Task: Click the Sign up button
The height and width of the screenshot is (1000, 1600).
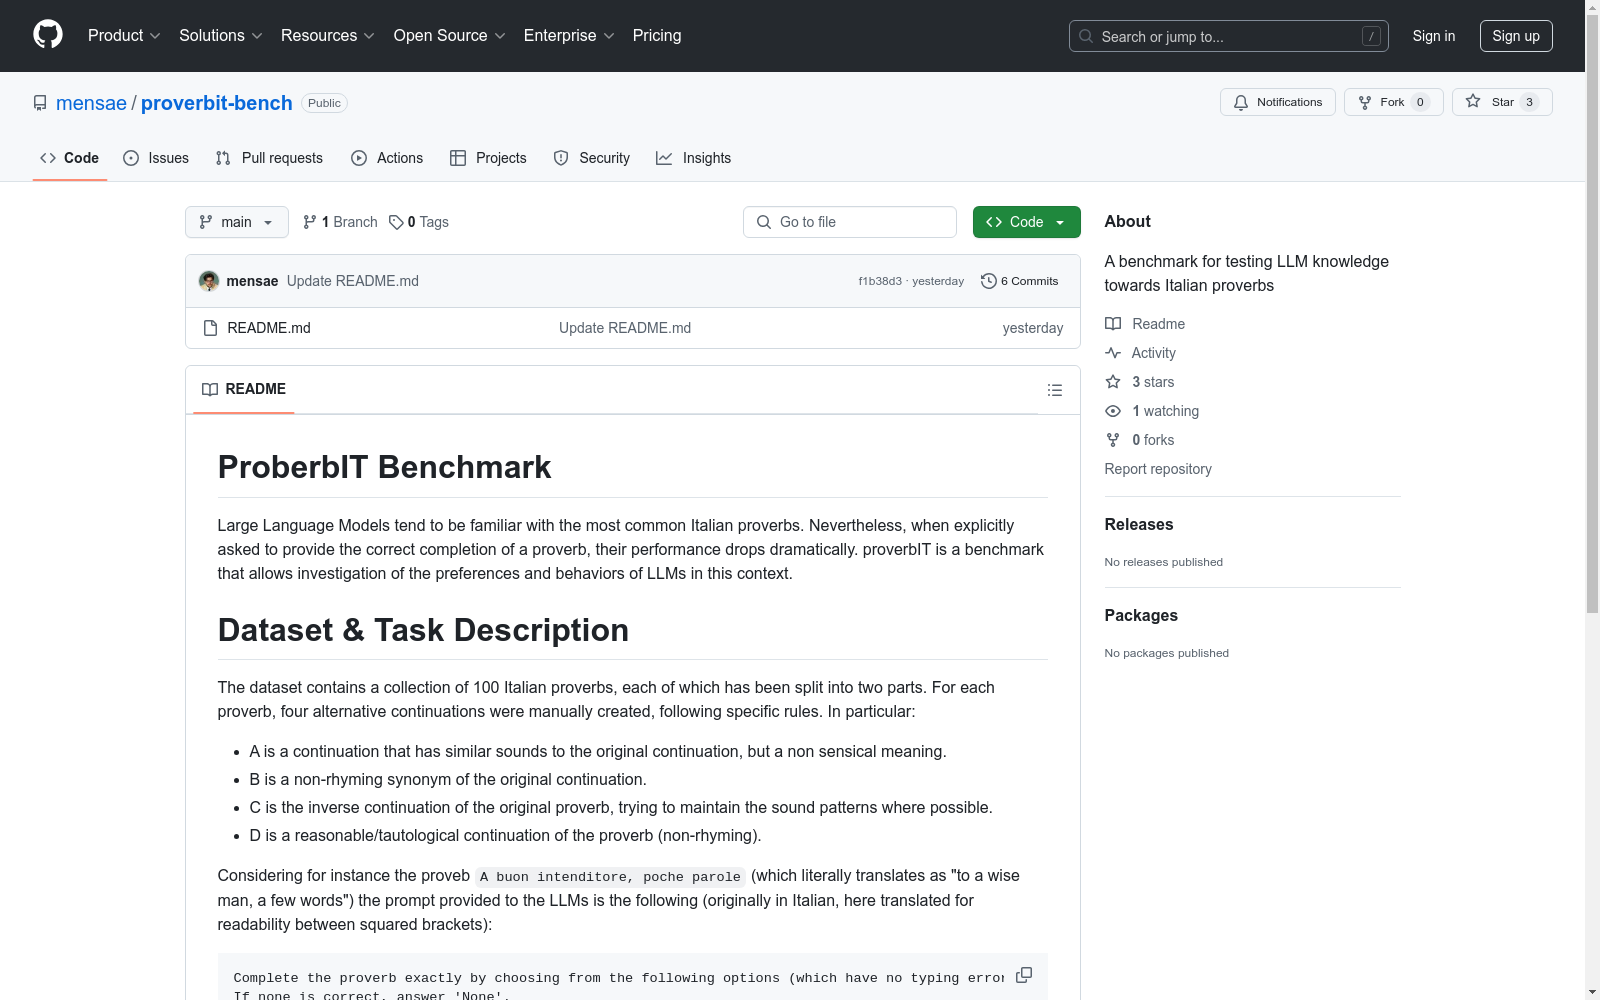Action: pos(1516,36)
